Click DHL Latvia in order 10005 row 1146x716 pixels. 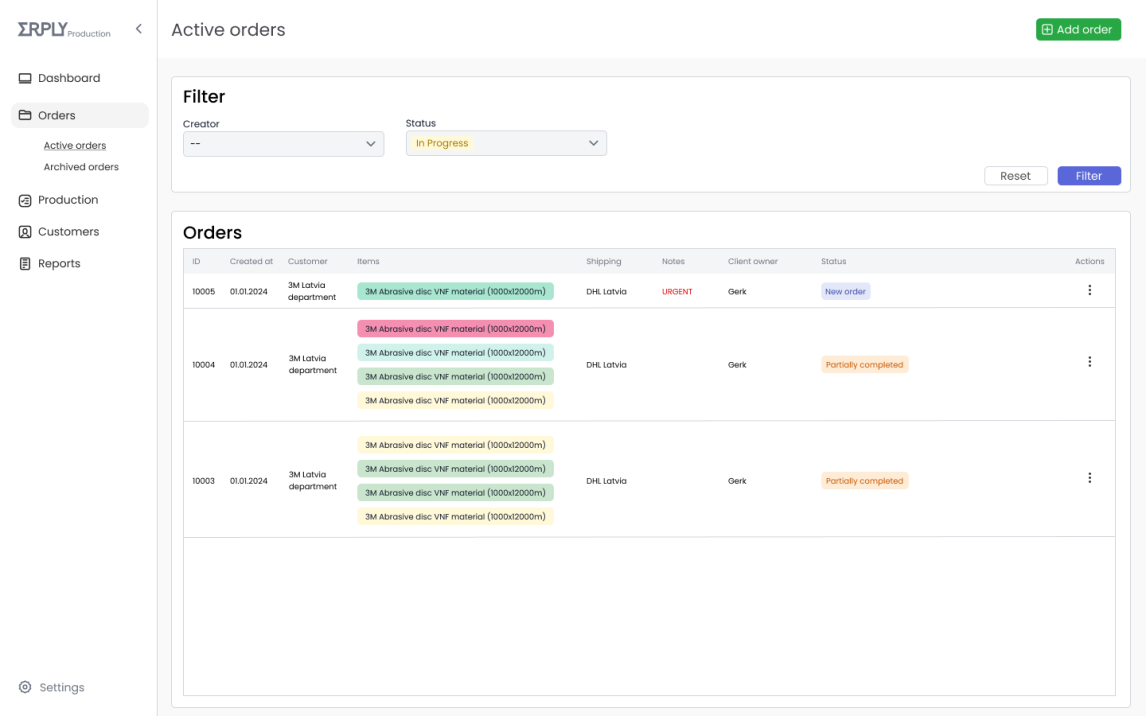pyautogui.click(x=606, y=292)
